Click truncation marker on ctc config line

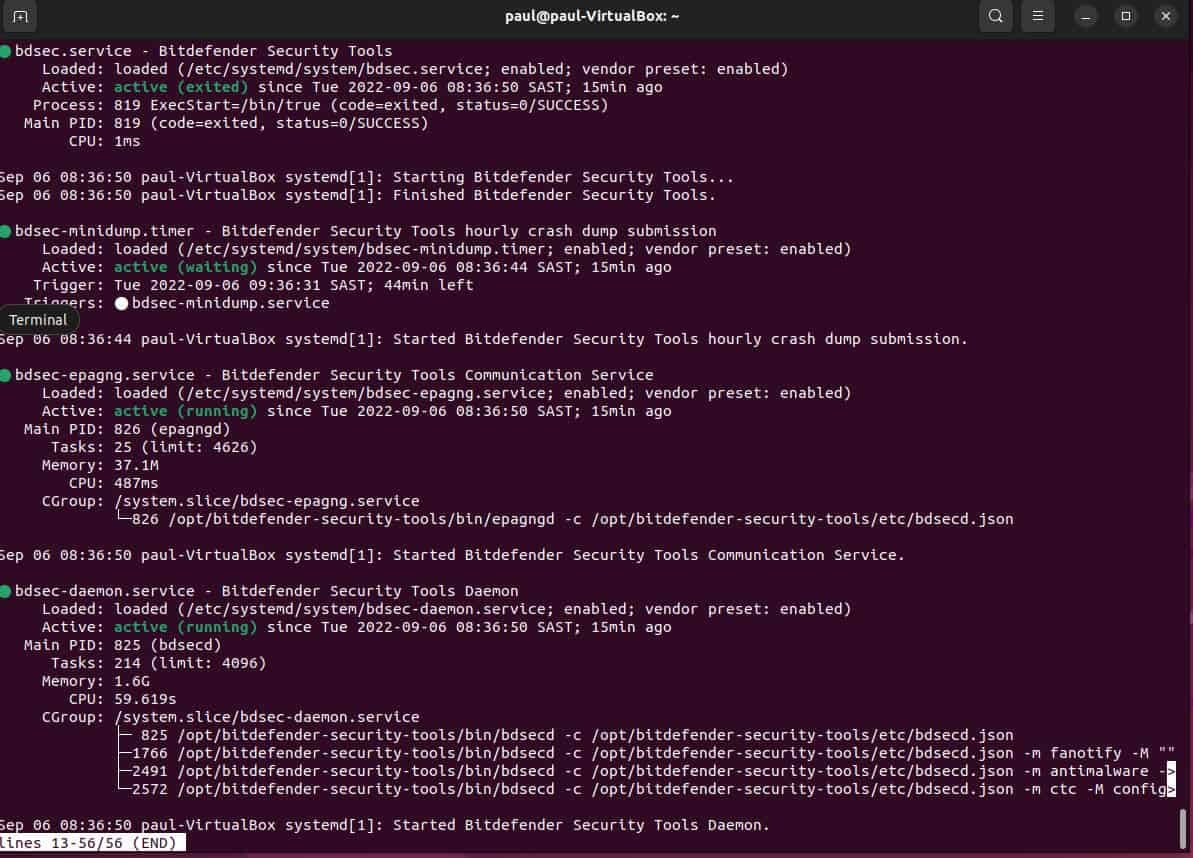[1171, 790]
